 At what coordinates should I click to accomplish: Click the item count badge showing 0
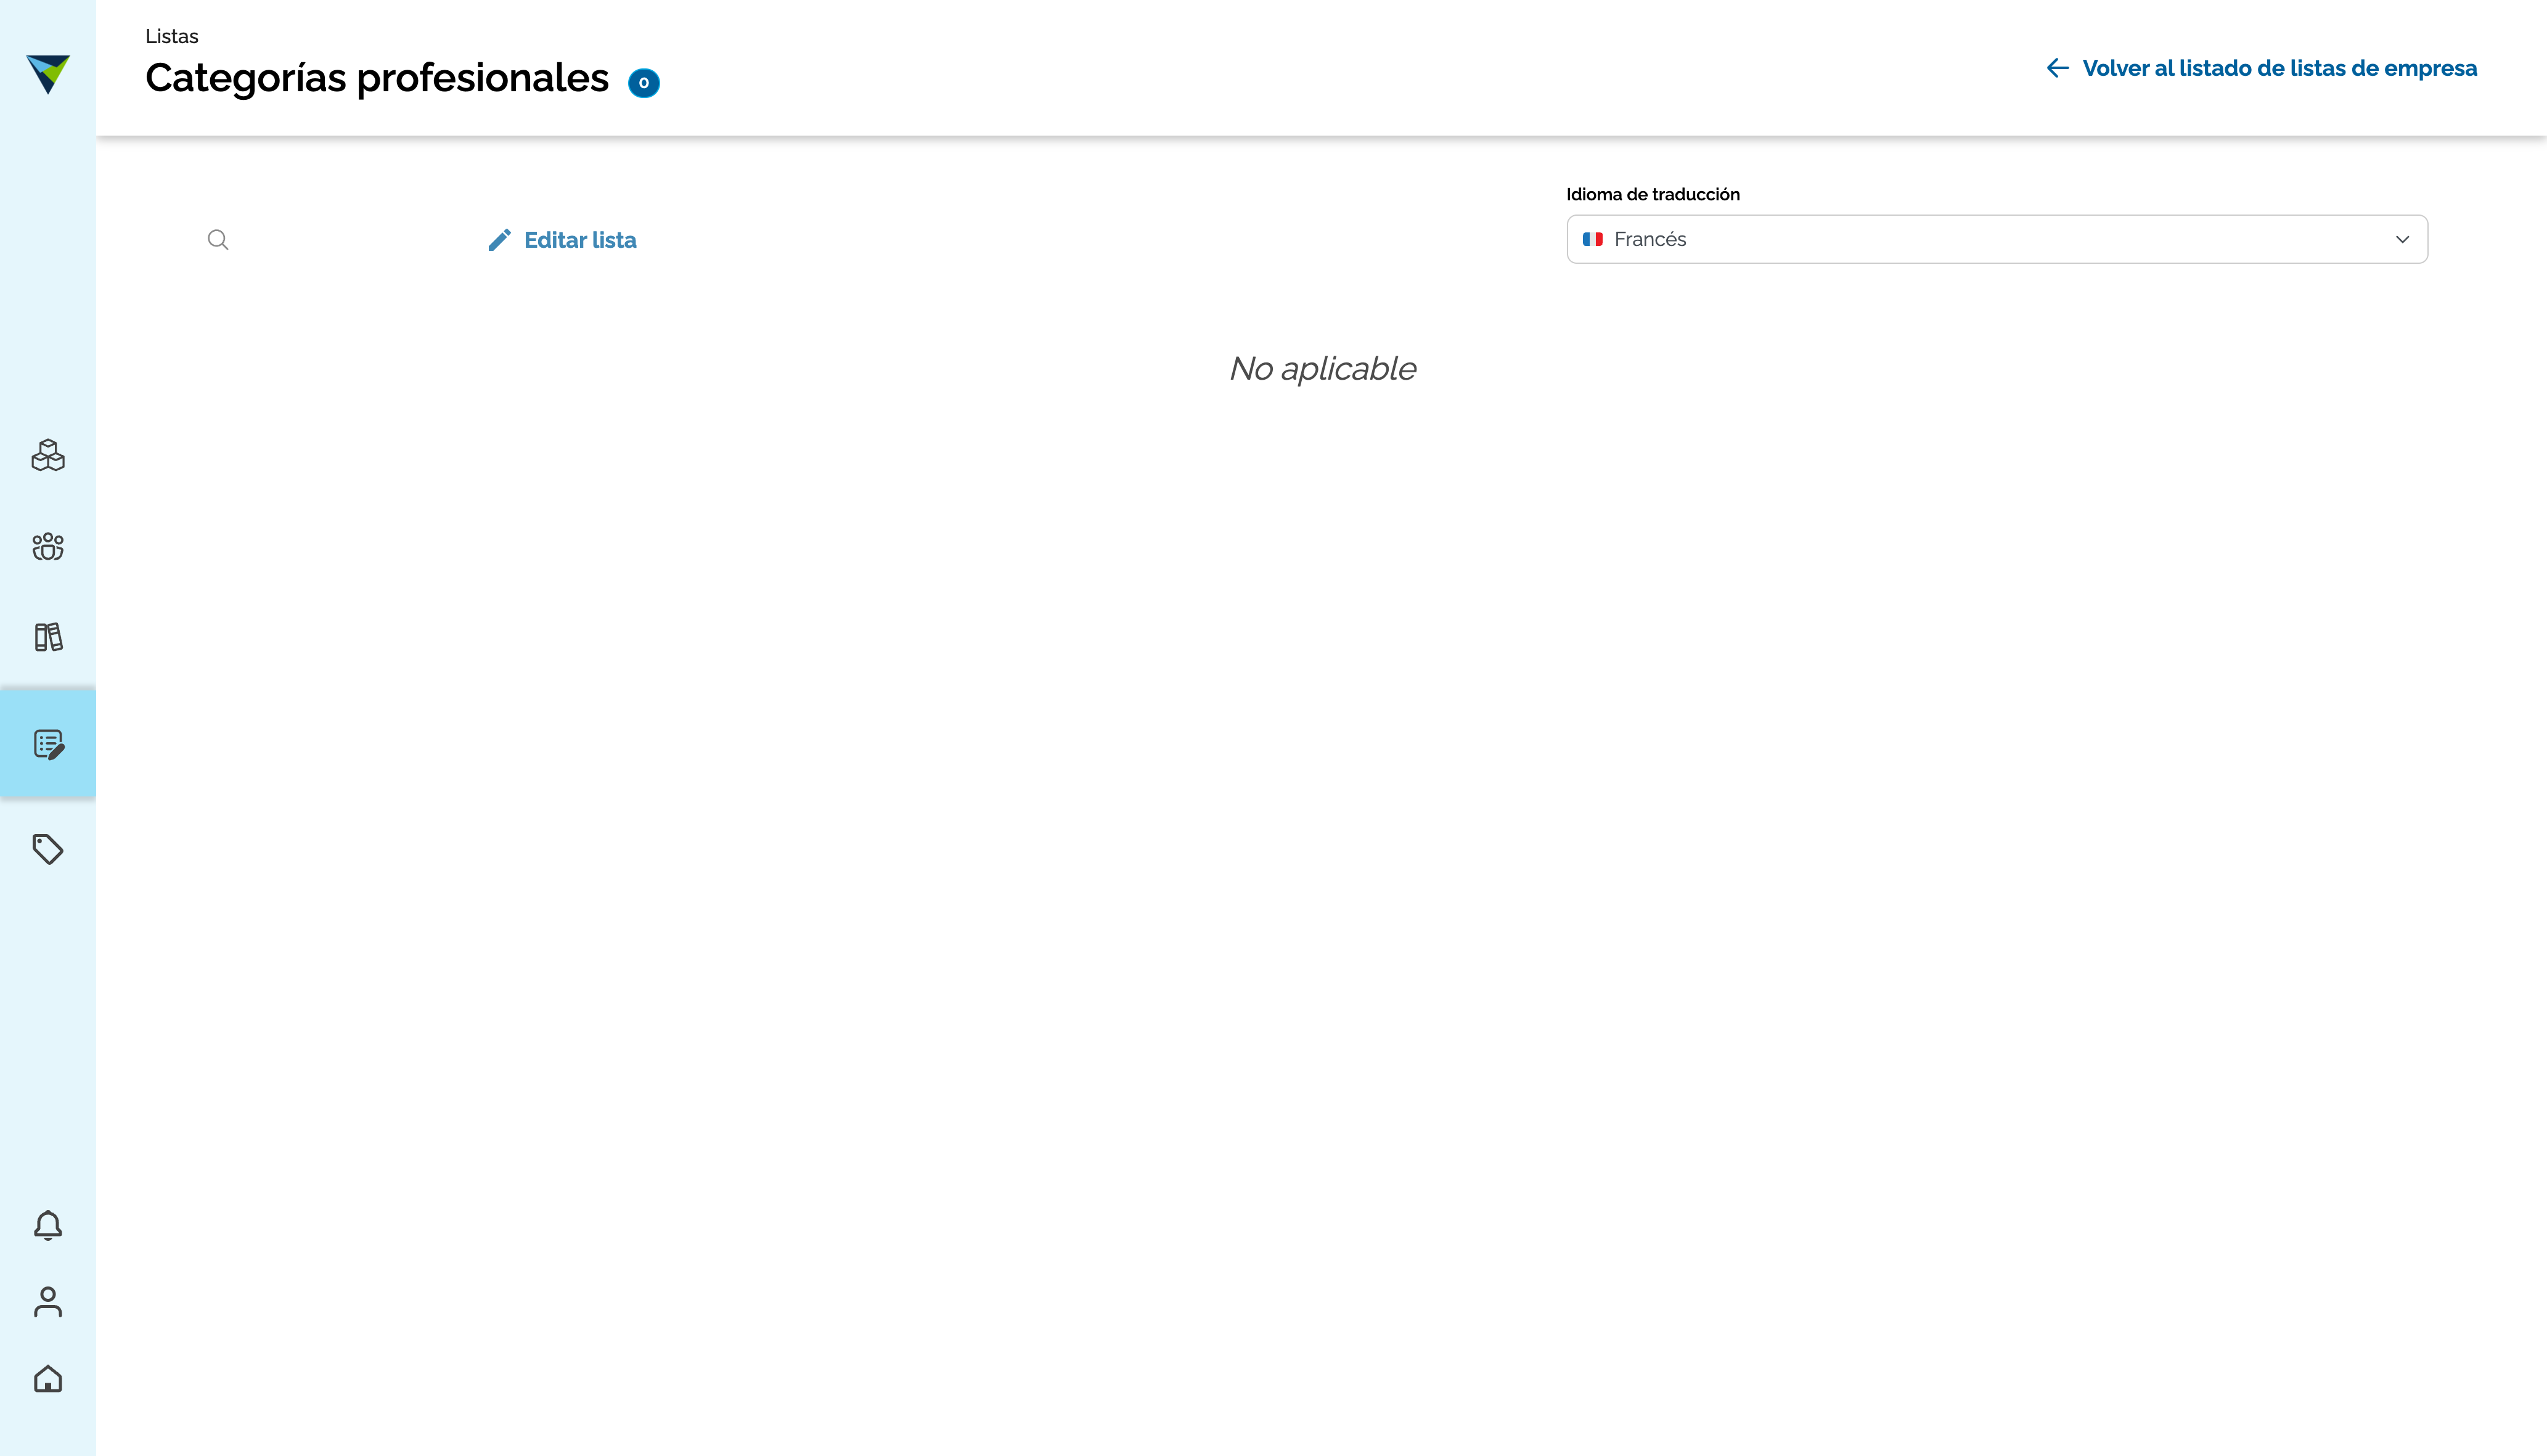pyautogui.click(x=644, y=83)
